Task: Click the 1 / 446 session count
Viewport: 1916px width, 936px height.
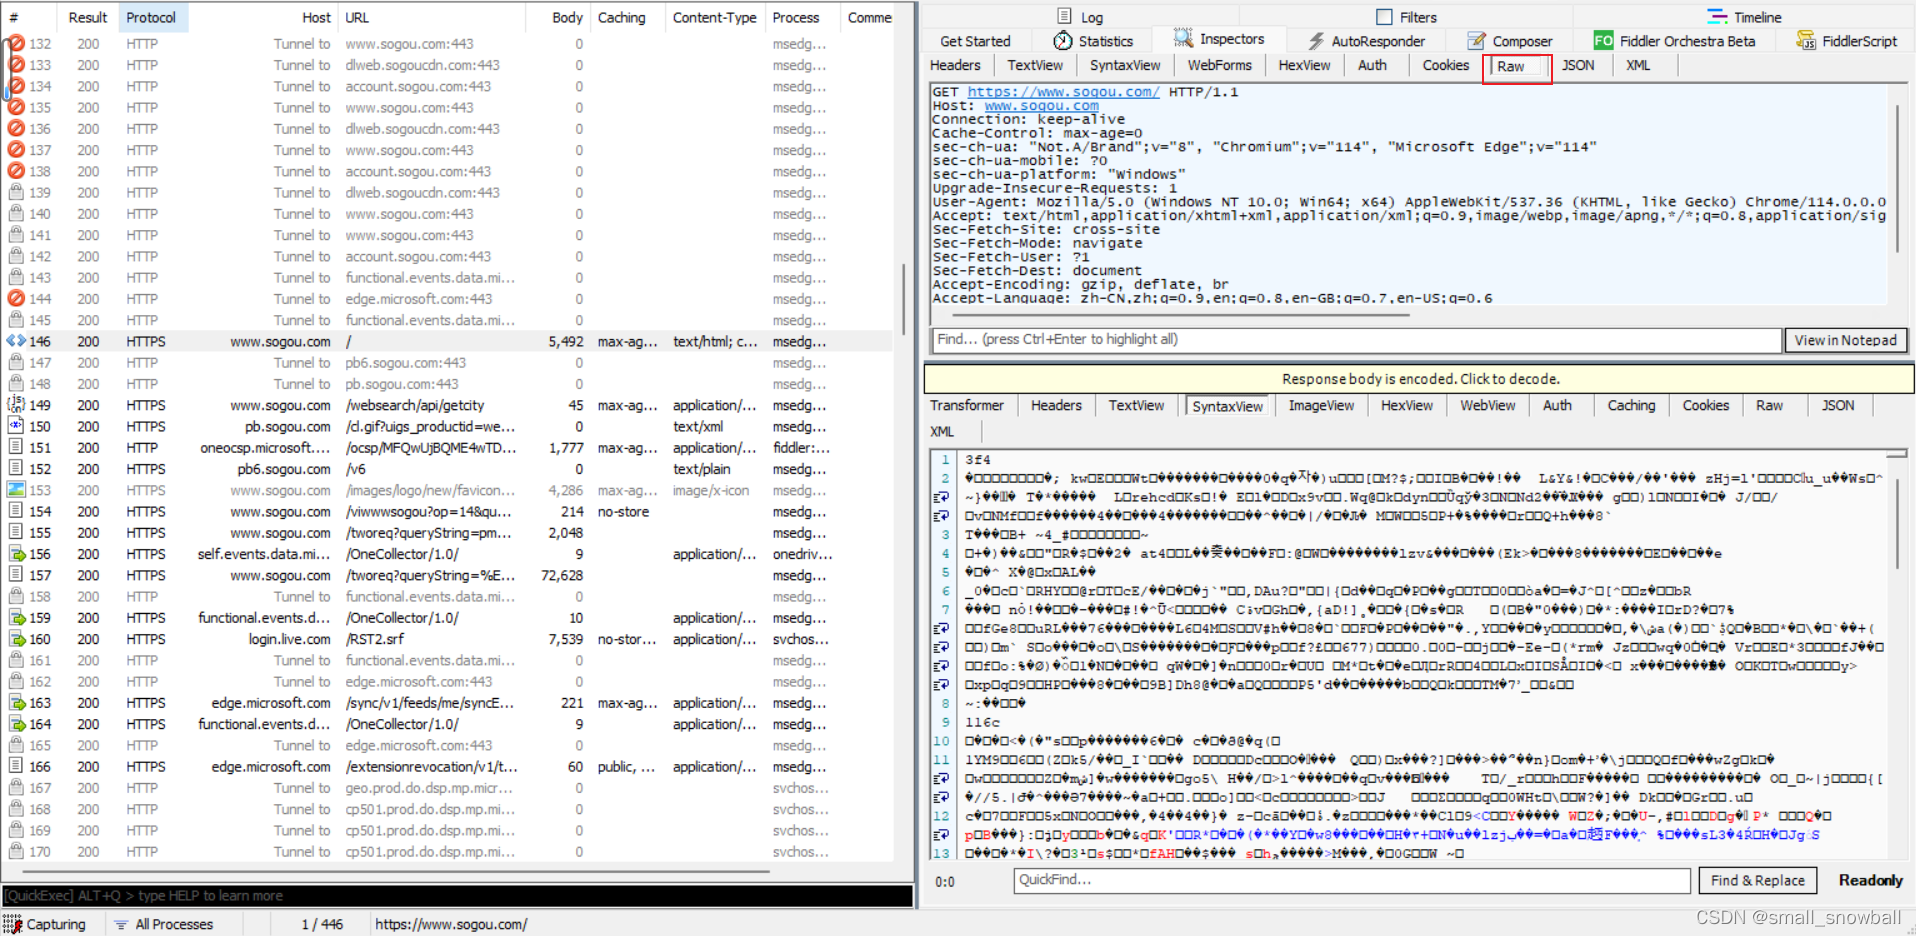Action: click(322, 925)
